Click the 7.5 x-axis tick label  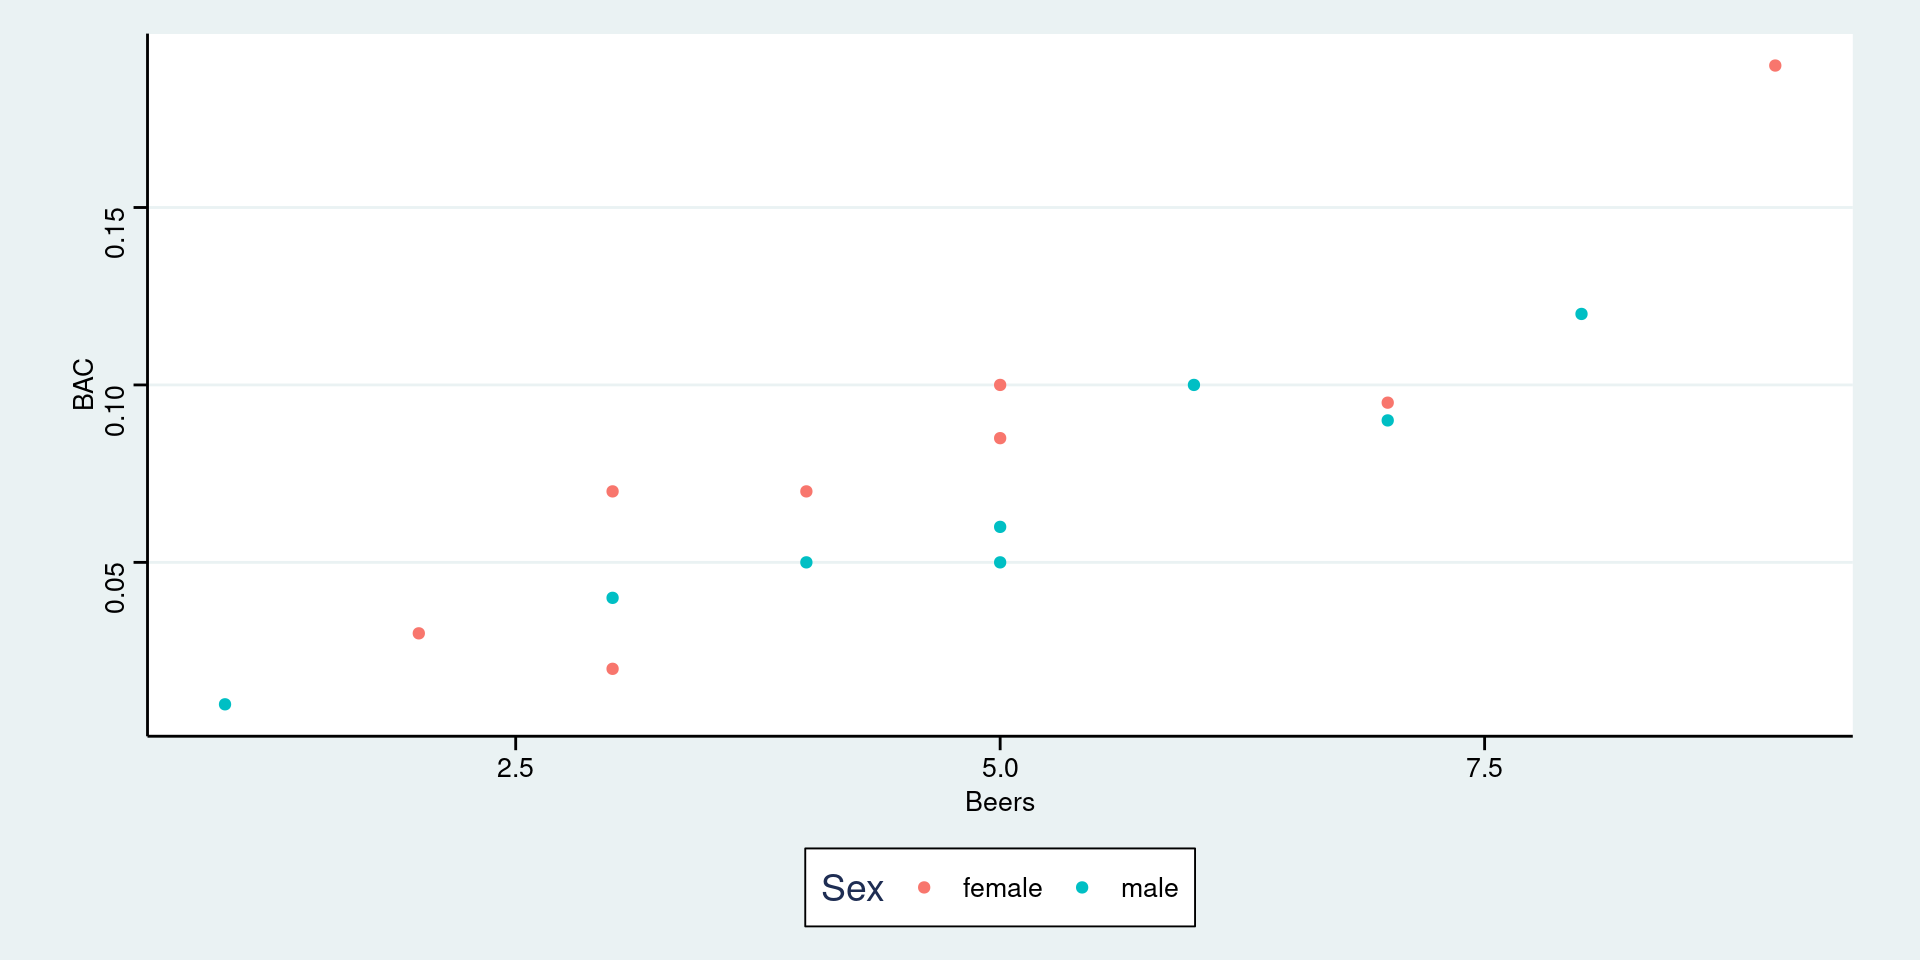click(1484, 768)
